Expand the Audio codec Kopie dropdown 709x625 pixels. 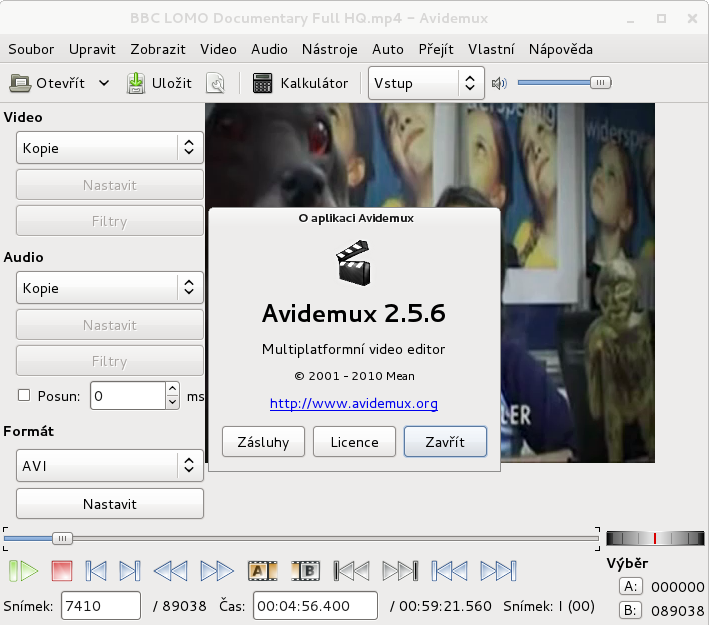[x=110, y=288]
